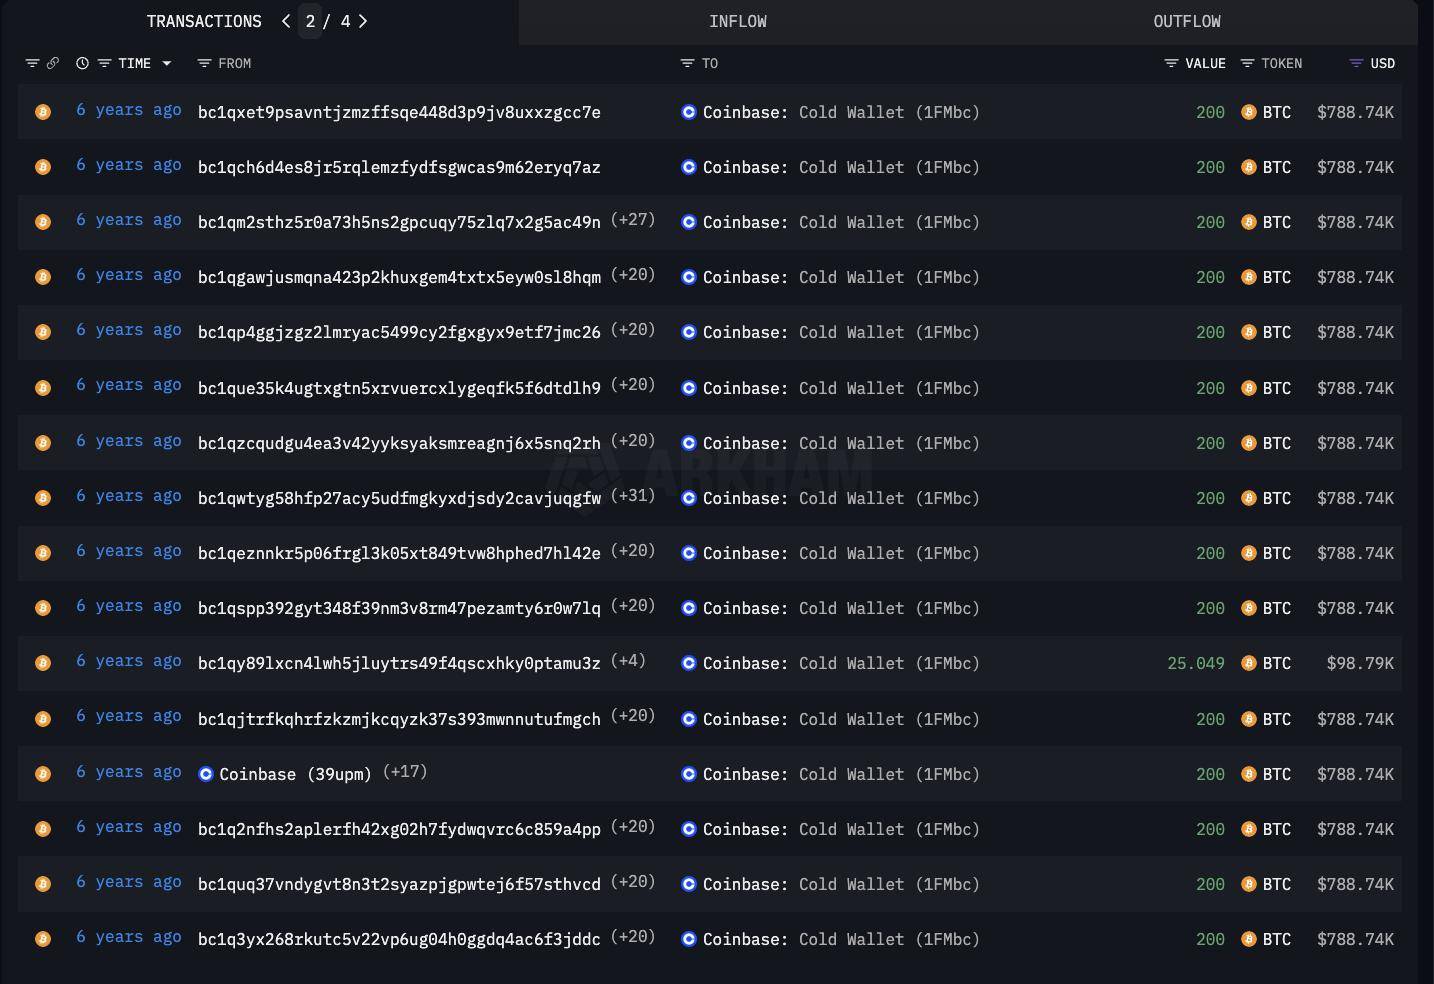
Task: Open the USD column filter
Action: [x=1356, y=63]
